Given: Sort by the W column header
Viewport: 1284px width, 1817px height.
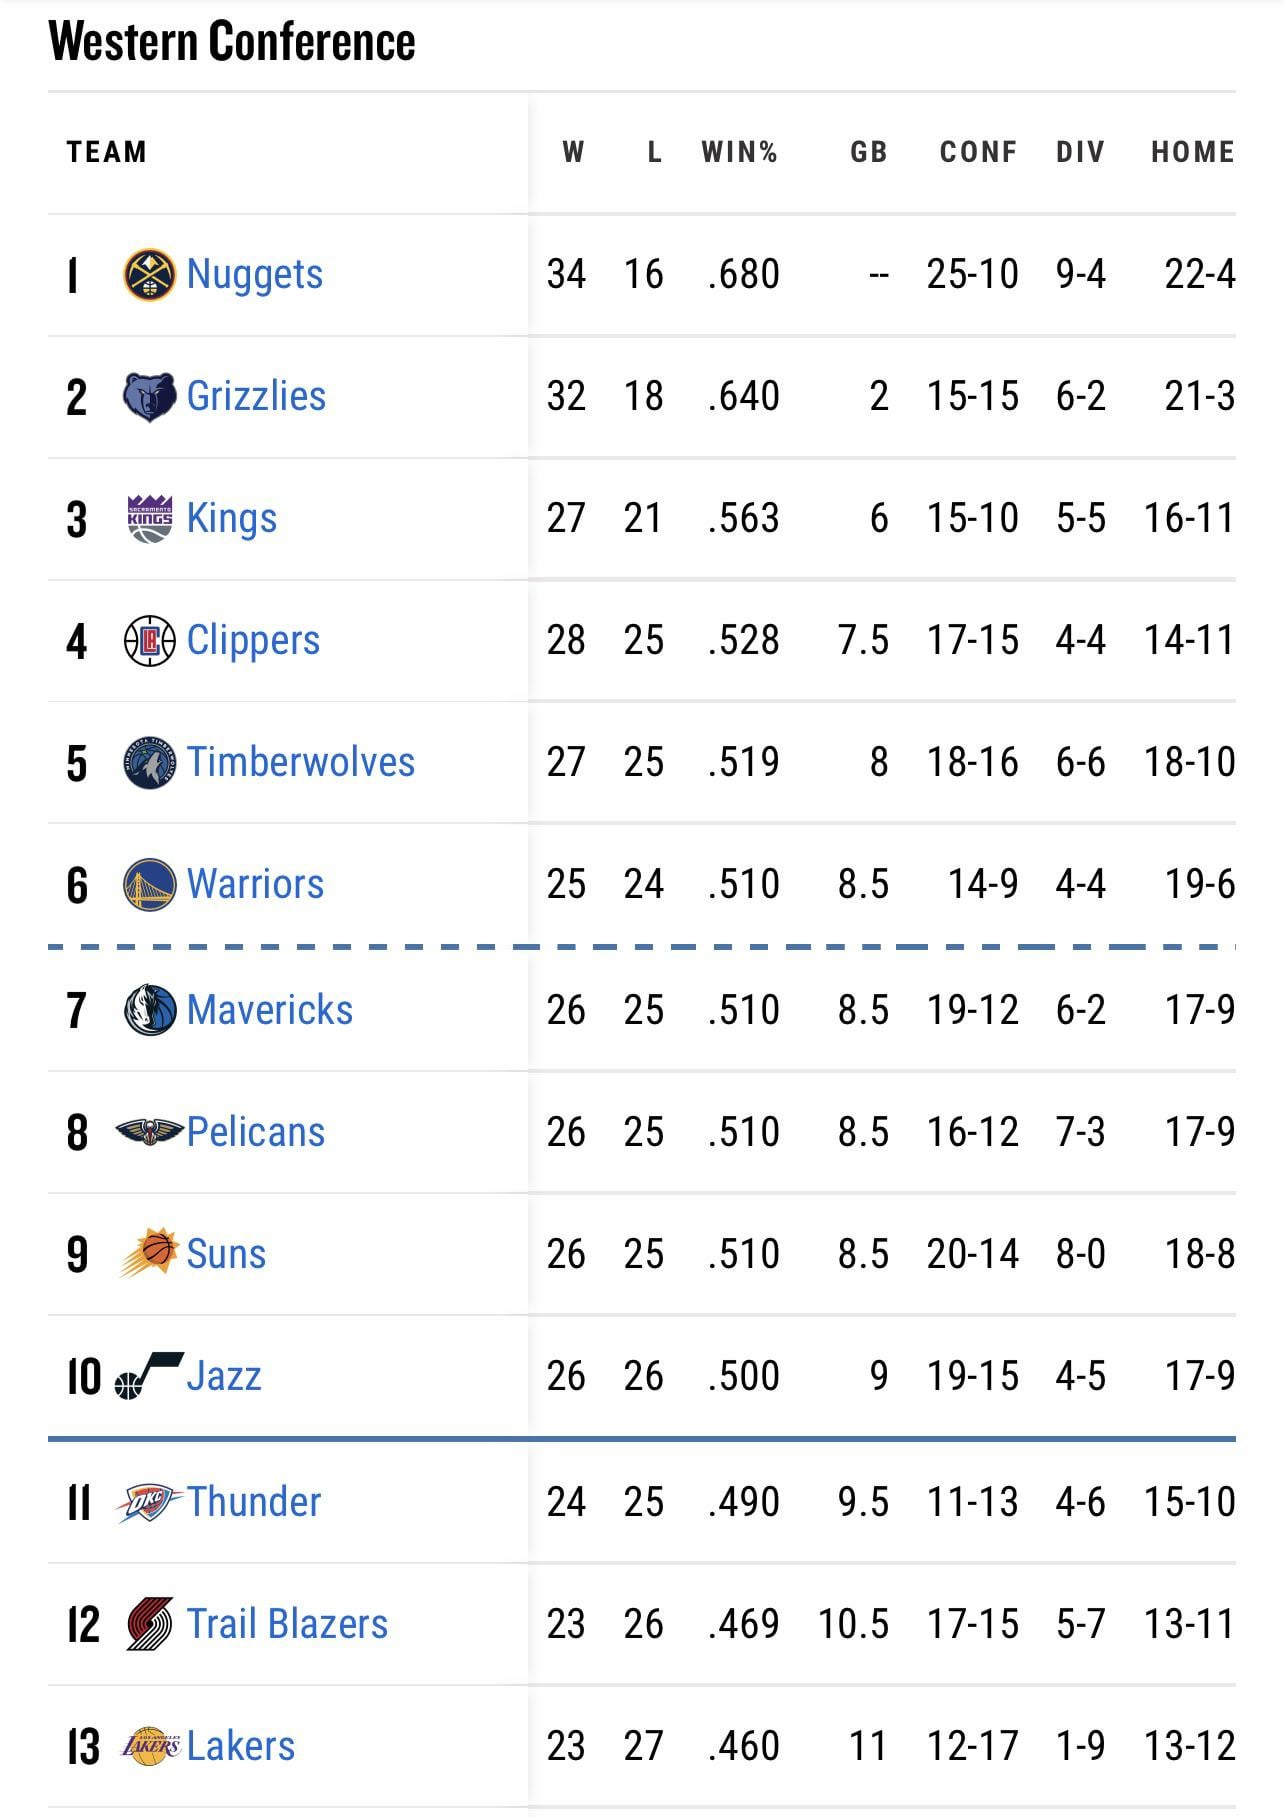Looking at the screenshot, I should point(573,152).
